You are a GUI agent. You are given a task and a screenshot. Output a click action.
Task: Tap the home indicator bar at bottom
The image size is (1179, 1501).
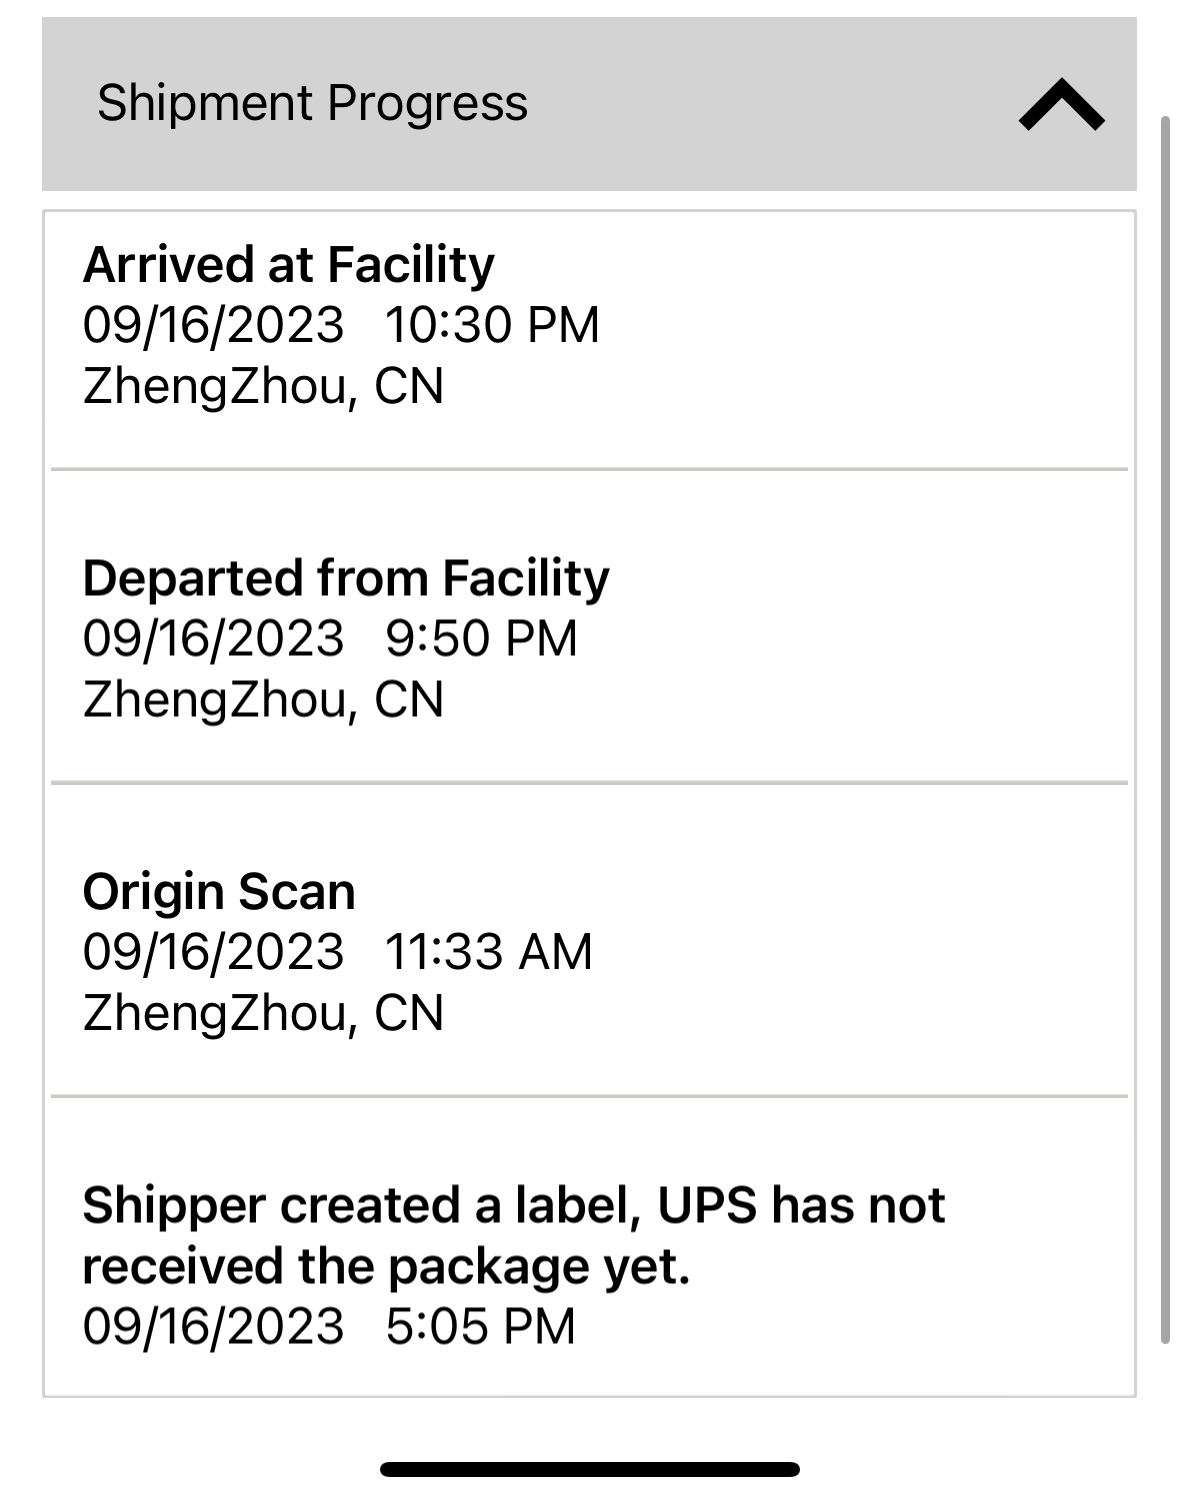click(589, 1469)
